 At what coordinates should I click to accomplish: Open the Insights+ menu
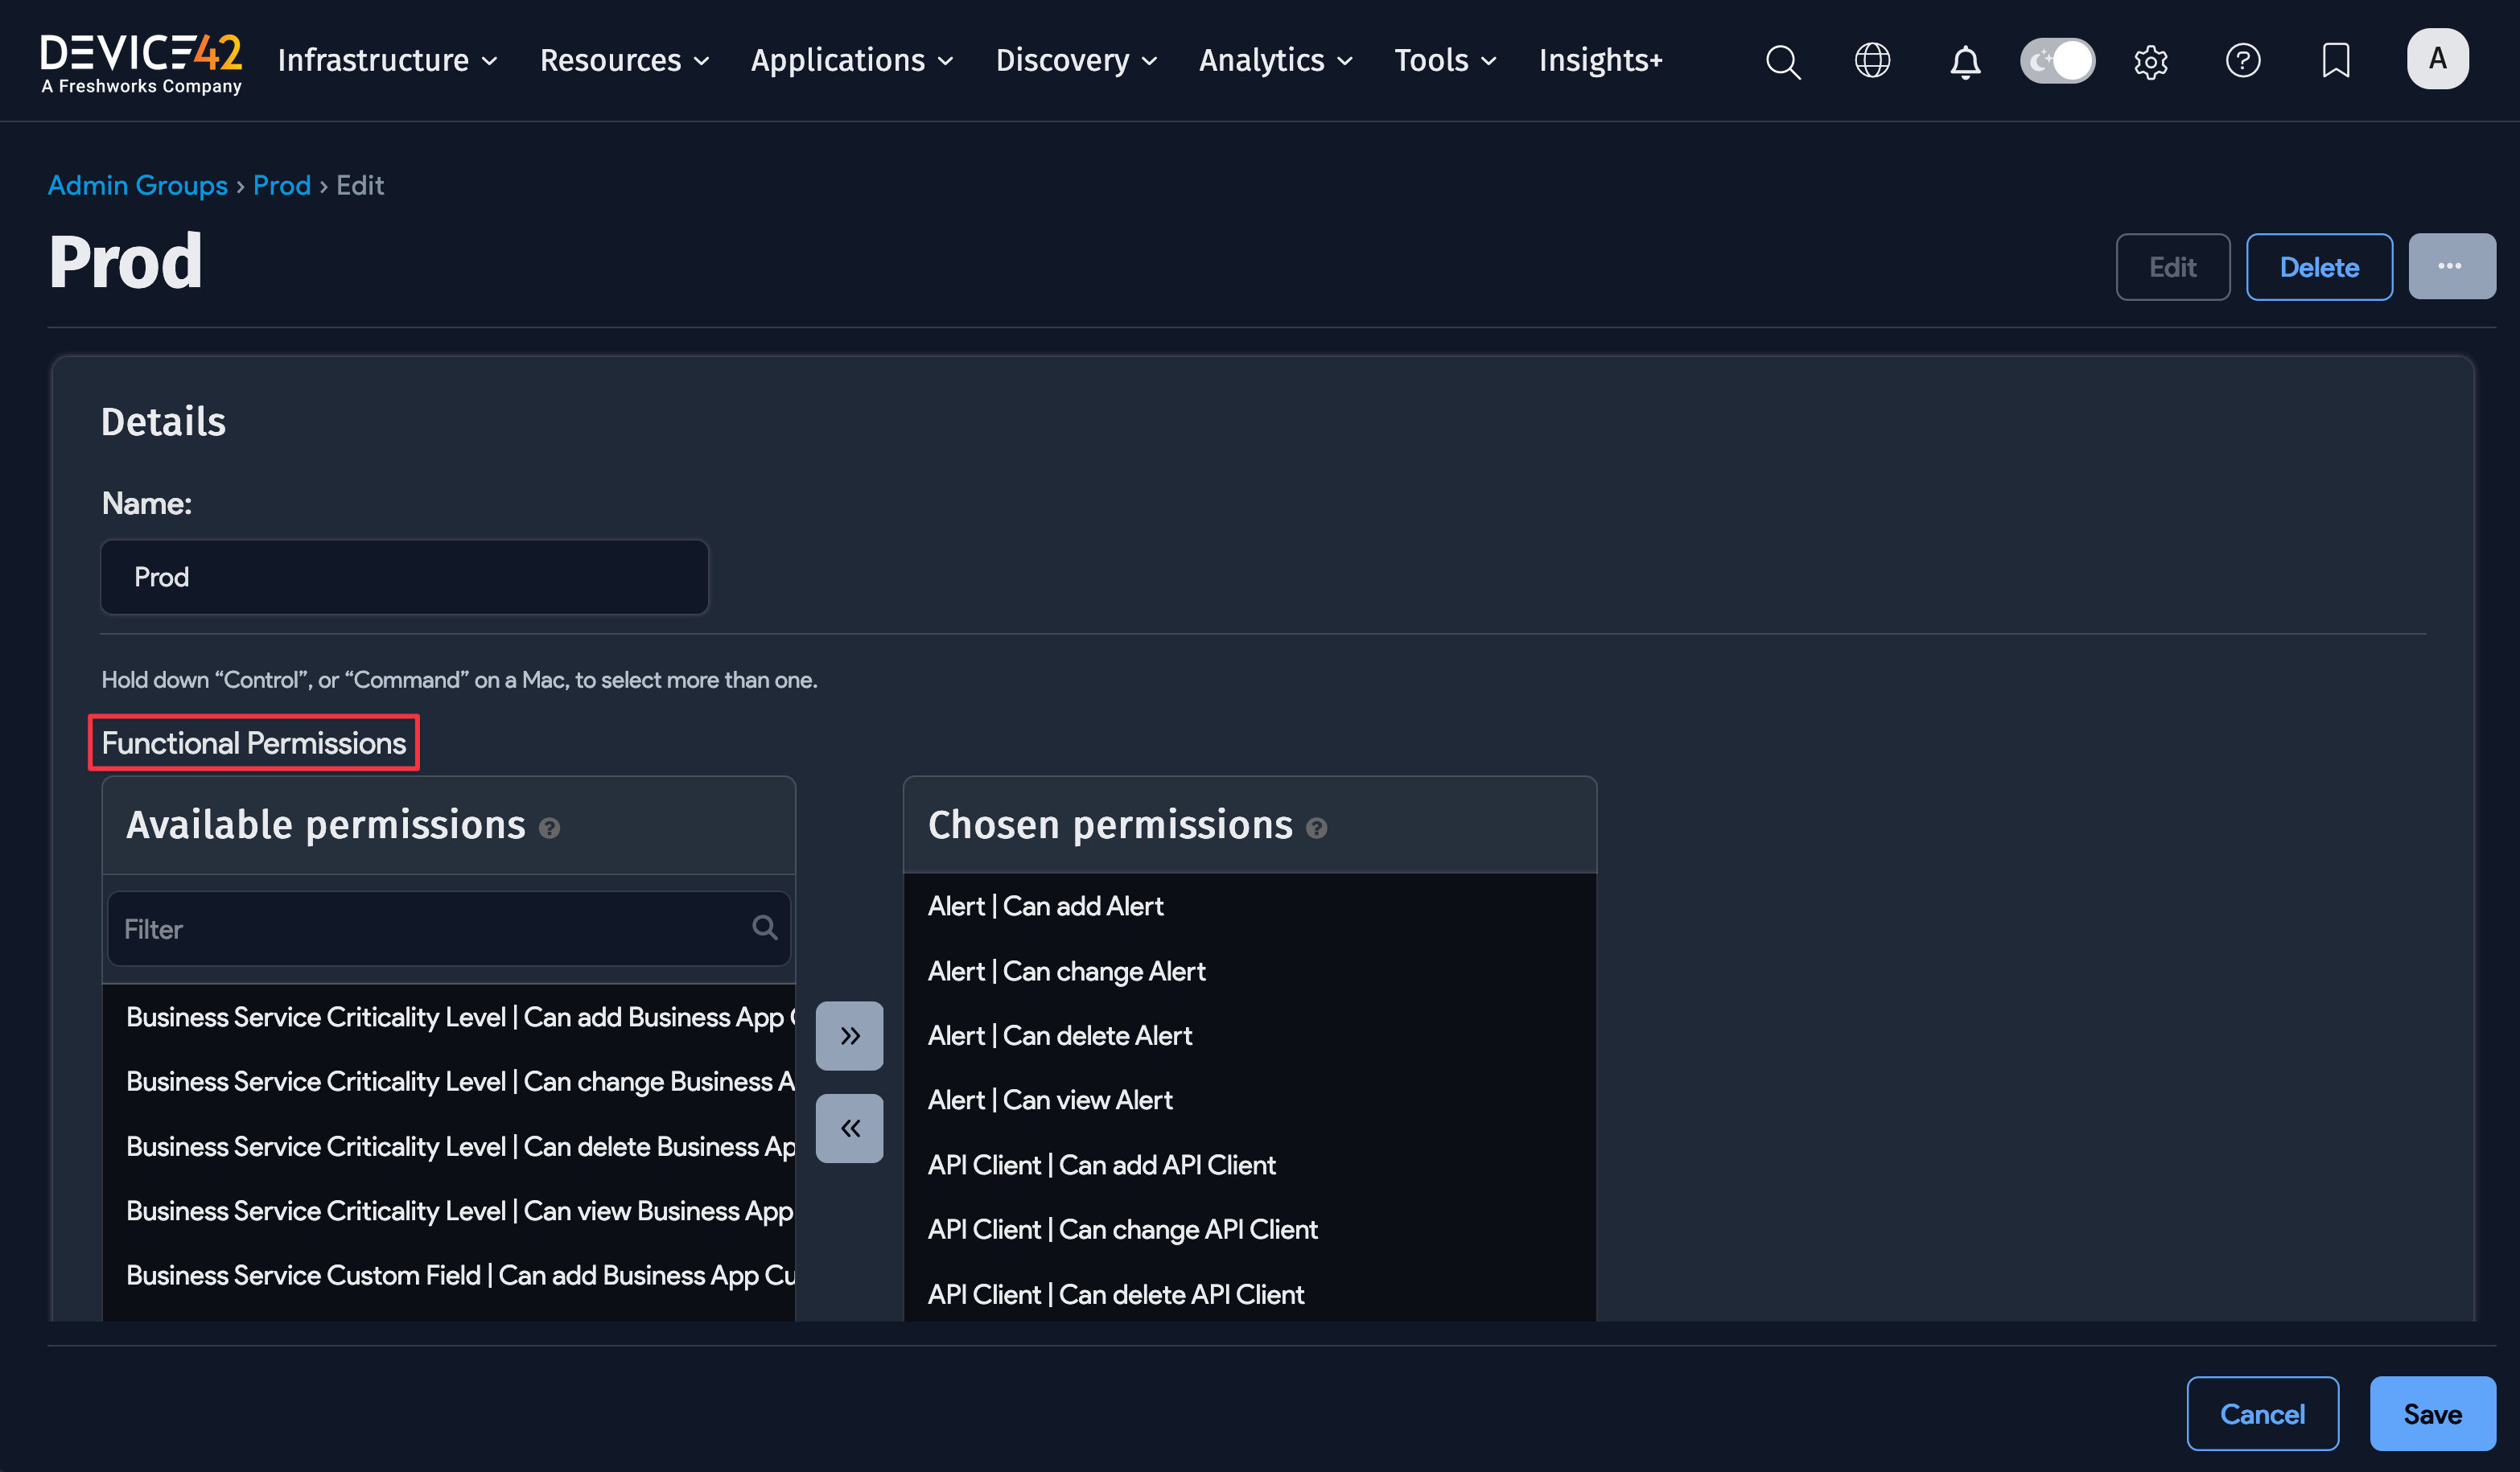pos(1600,60)
